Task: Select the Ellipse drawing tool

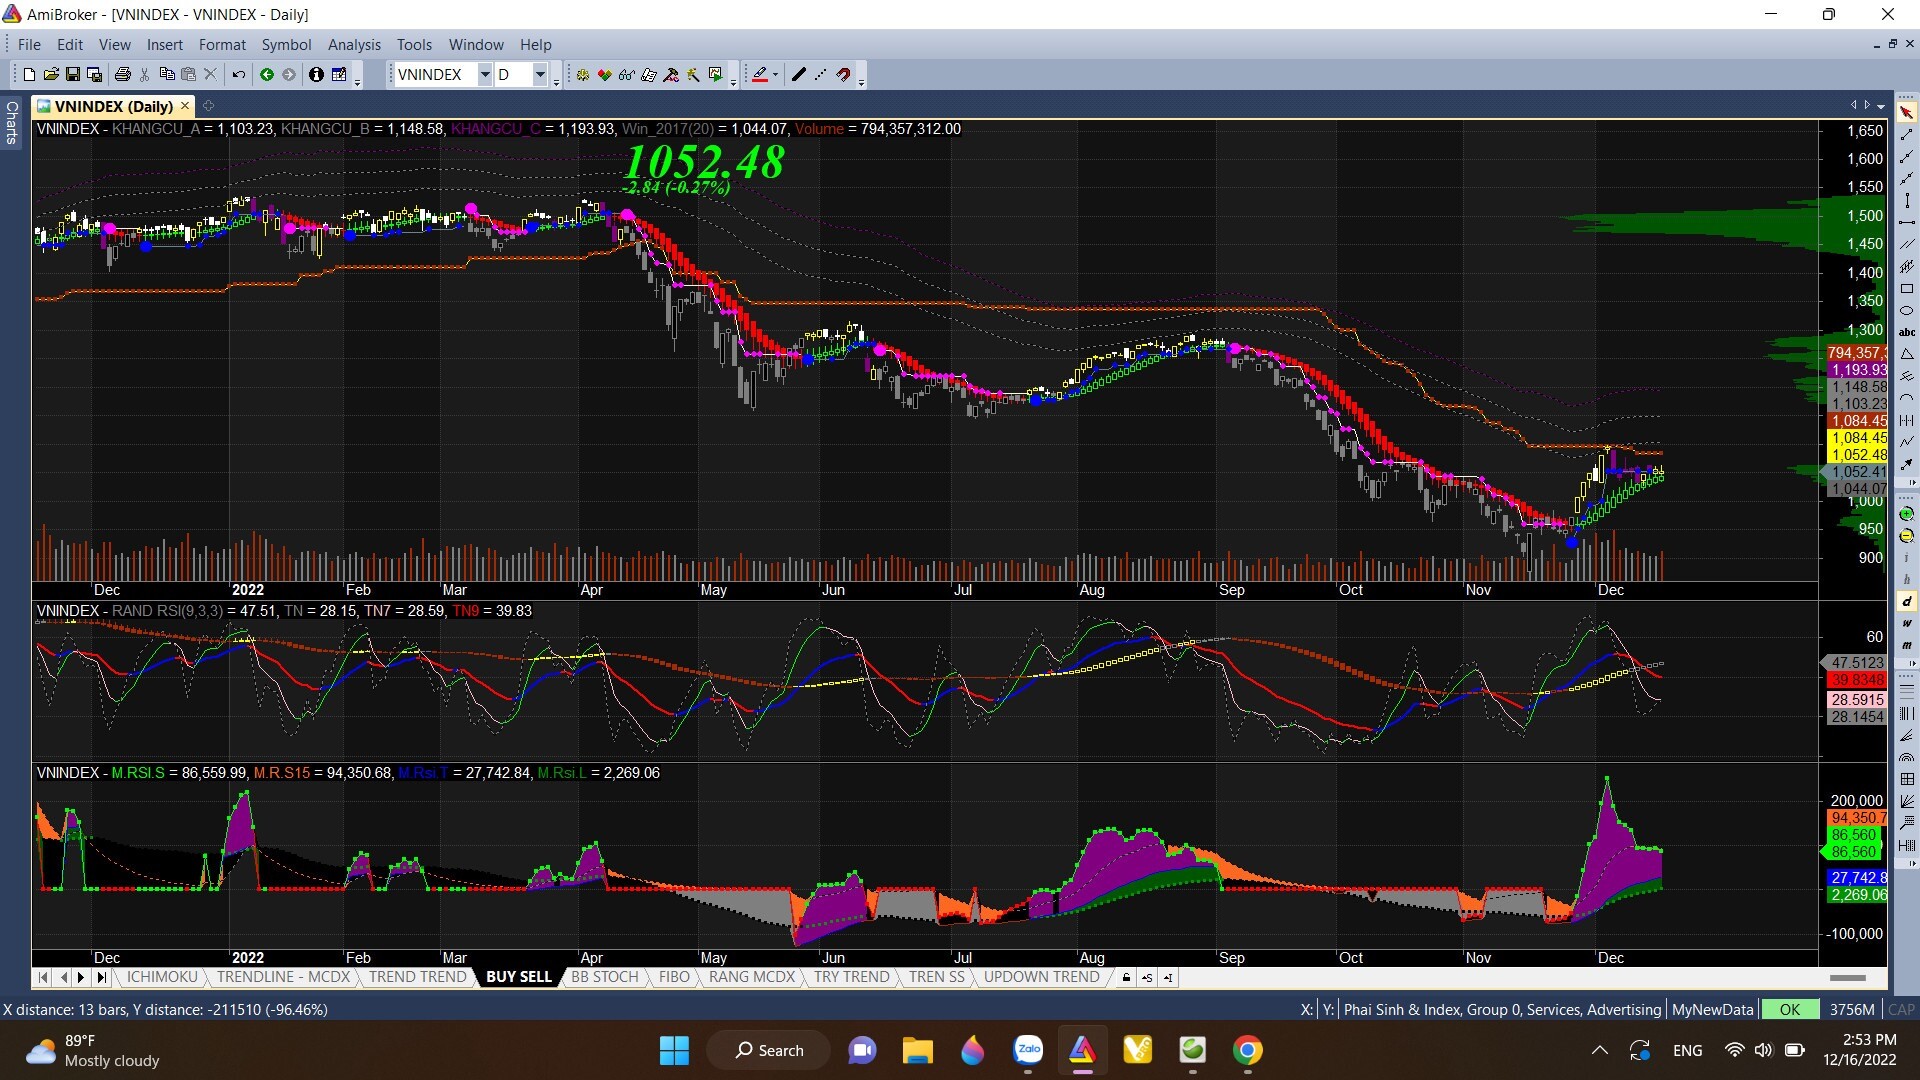Action: pyautogui.click(x=1907, y=310)
